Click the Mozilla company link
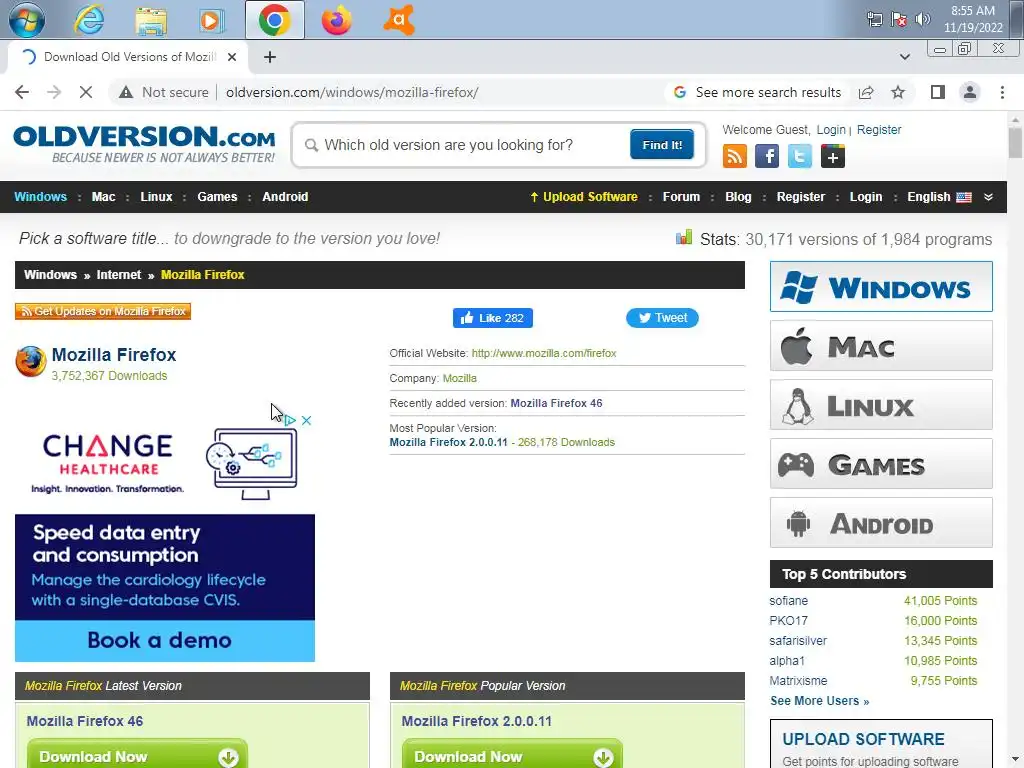Screen dimensions: 1024x768 tap(460, 378)
